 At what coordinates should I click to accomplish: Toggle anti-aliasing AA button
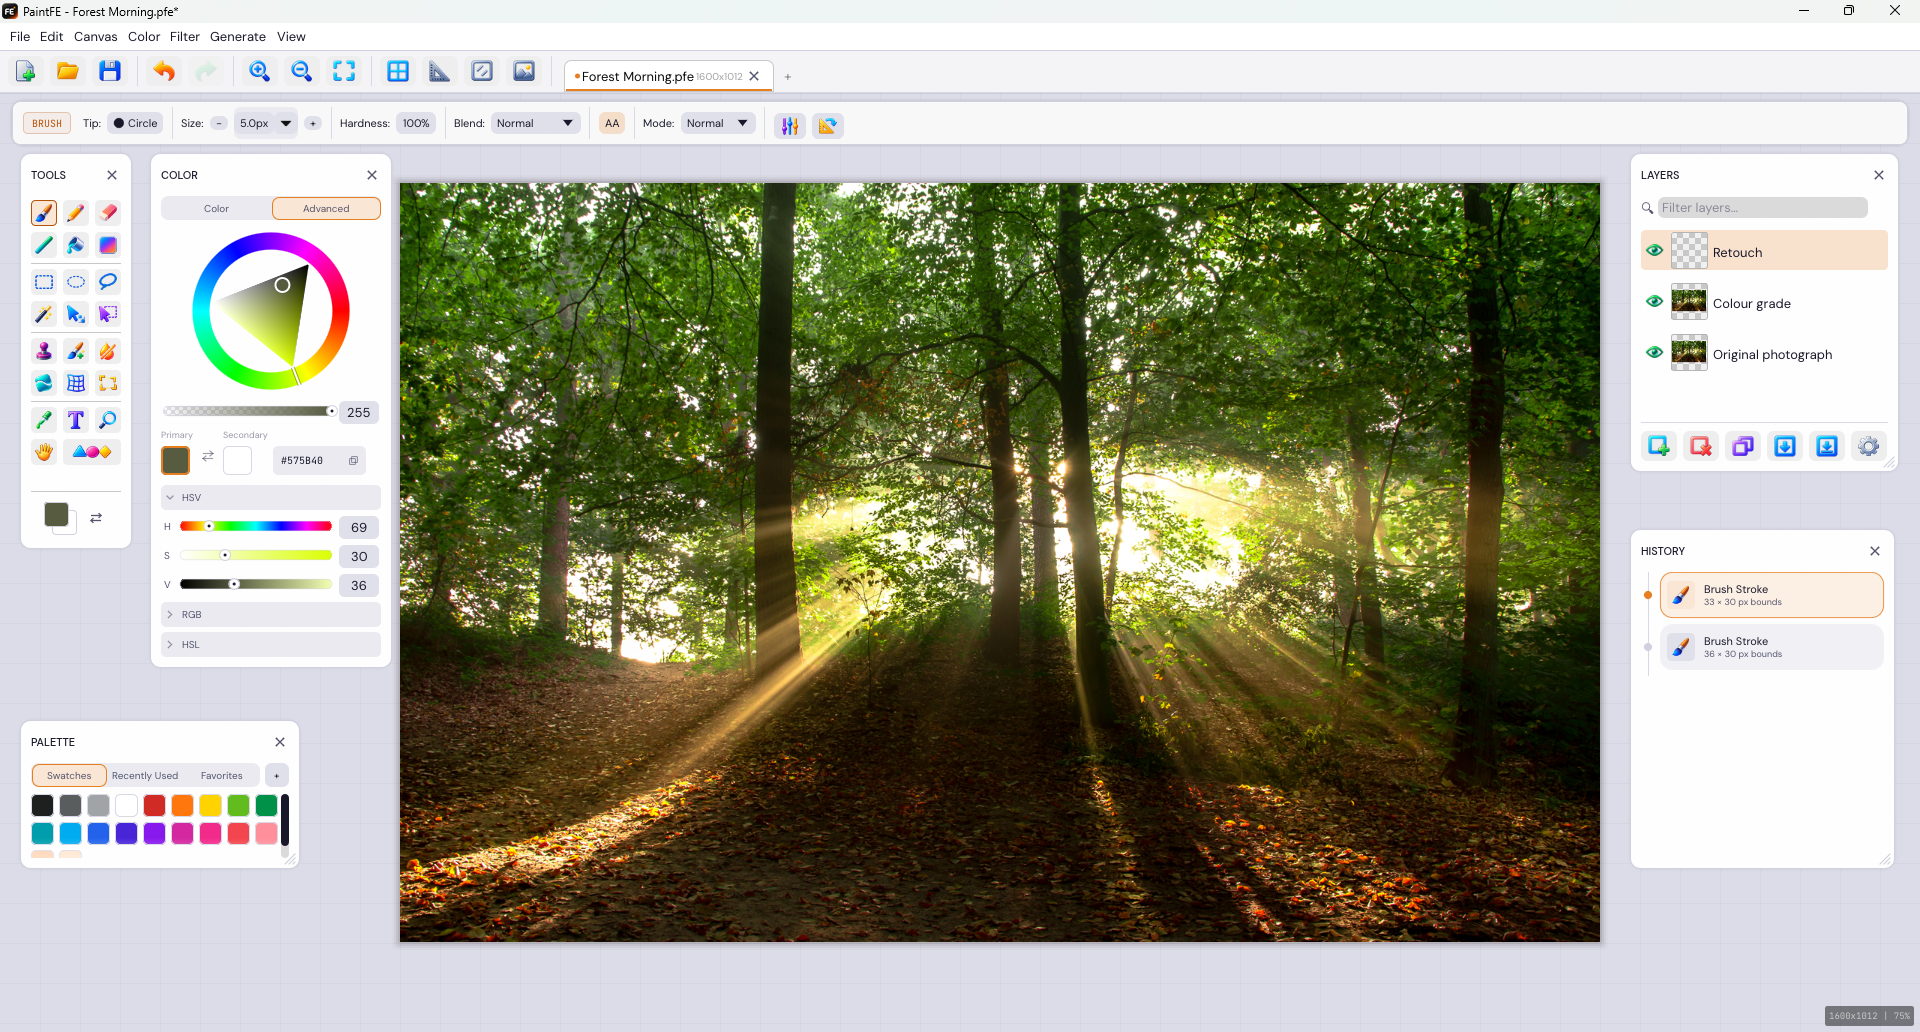pyautogui.click(x=612, y=124)
